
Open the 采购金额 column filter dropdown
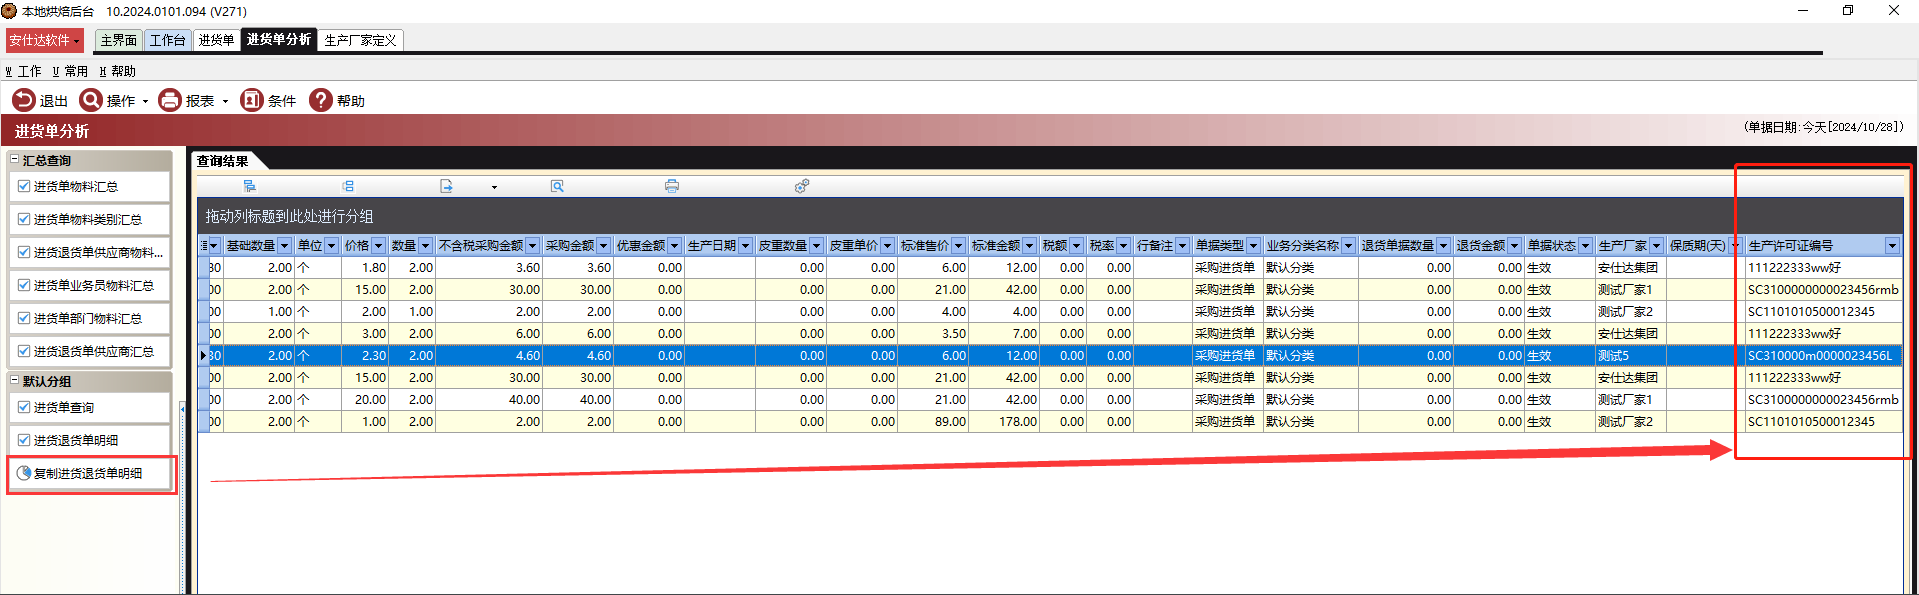click(x=603, y=246)
